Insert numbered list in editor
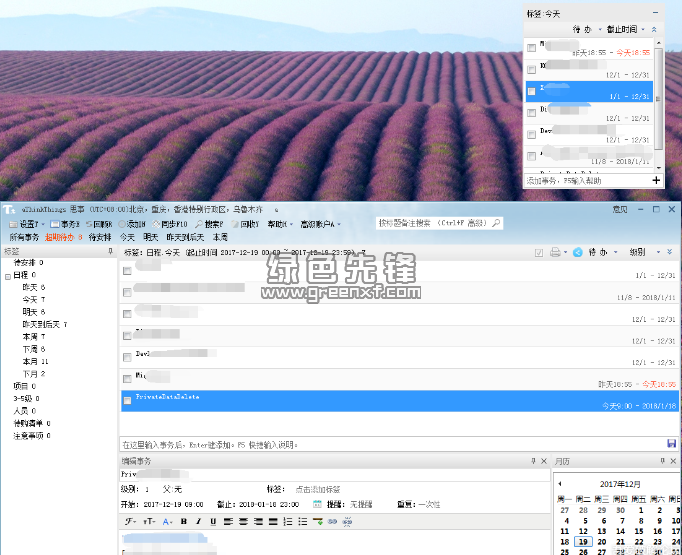682x555 pixels. 288,522
